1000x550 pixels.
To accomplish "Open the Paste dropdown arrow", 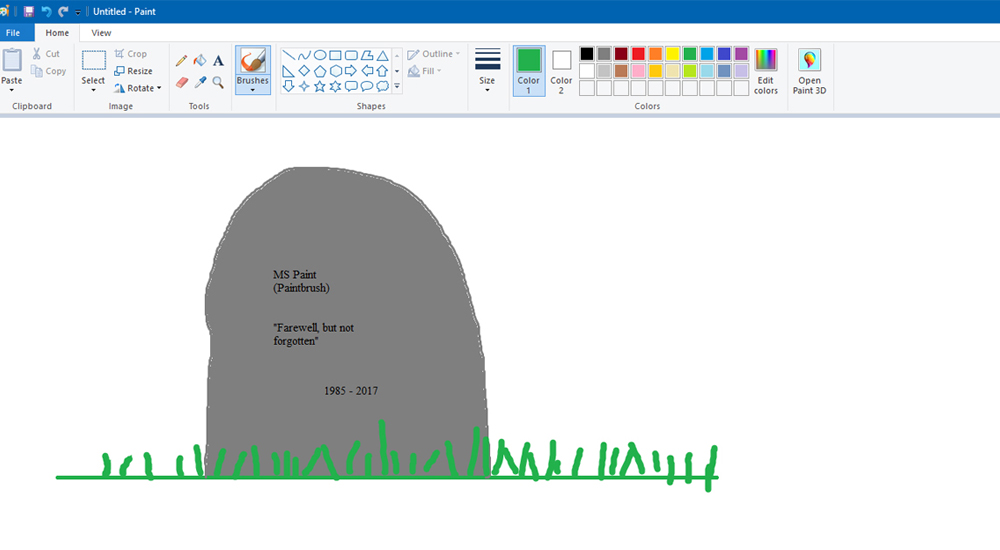I will [x=11, y=90].
